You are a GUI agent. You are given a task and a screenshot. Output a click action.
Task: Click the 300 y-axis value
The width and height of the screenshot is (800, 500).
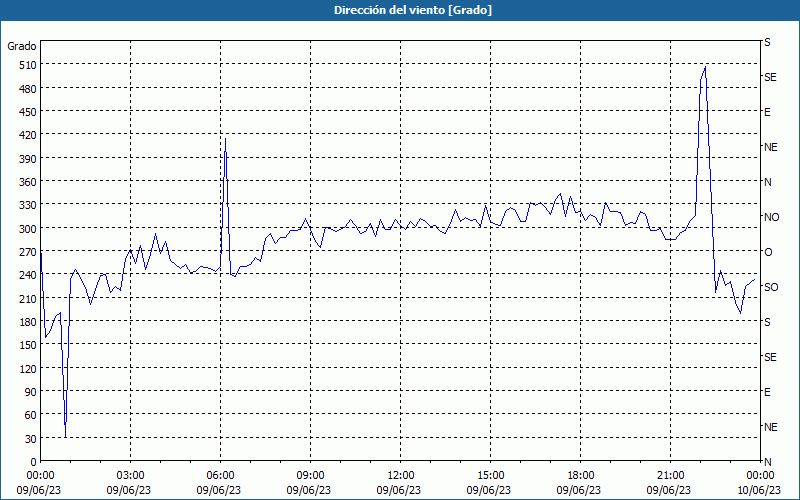(27, 229)
